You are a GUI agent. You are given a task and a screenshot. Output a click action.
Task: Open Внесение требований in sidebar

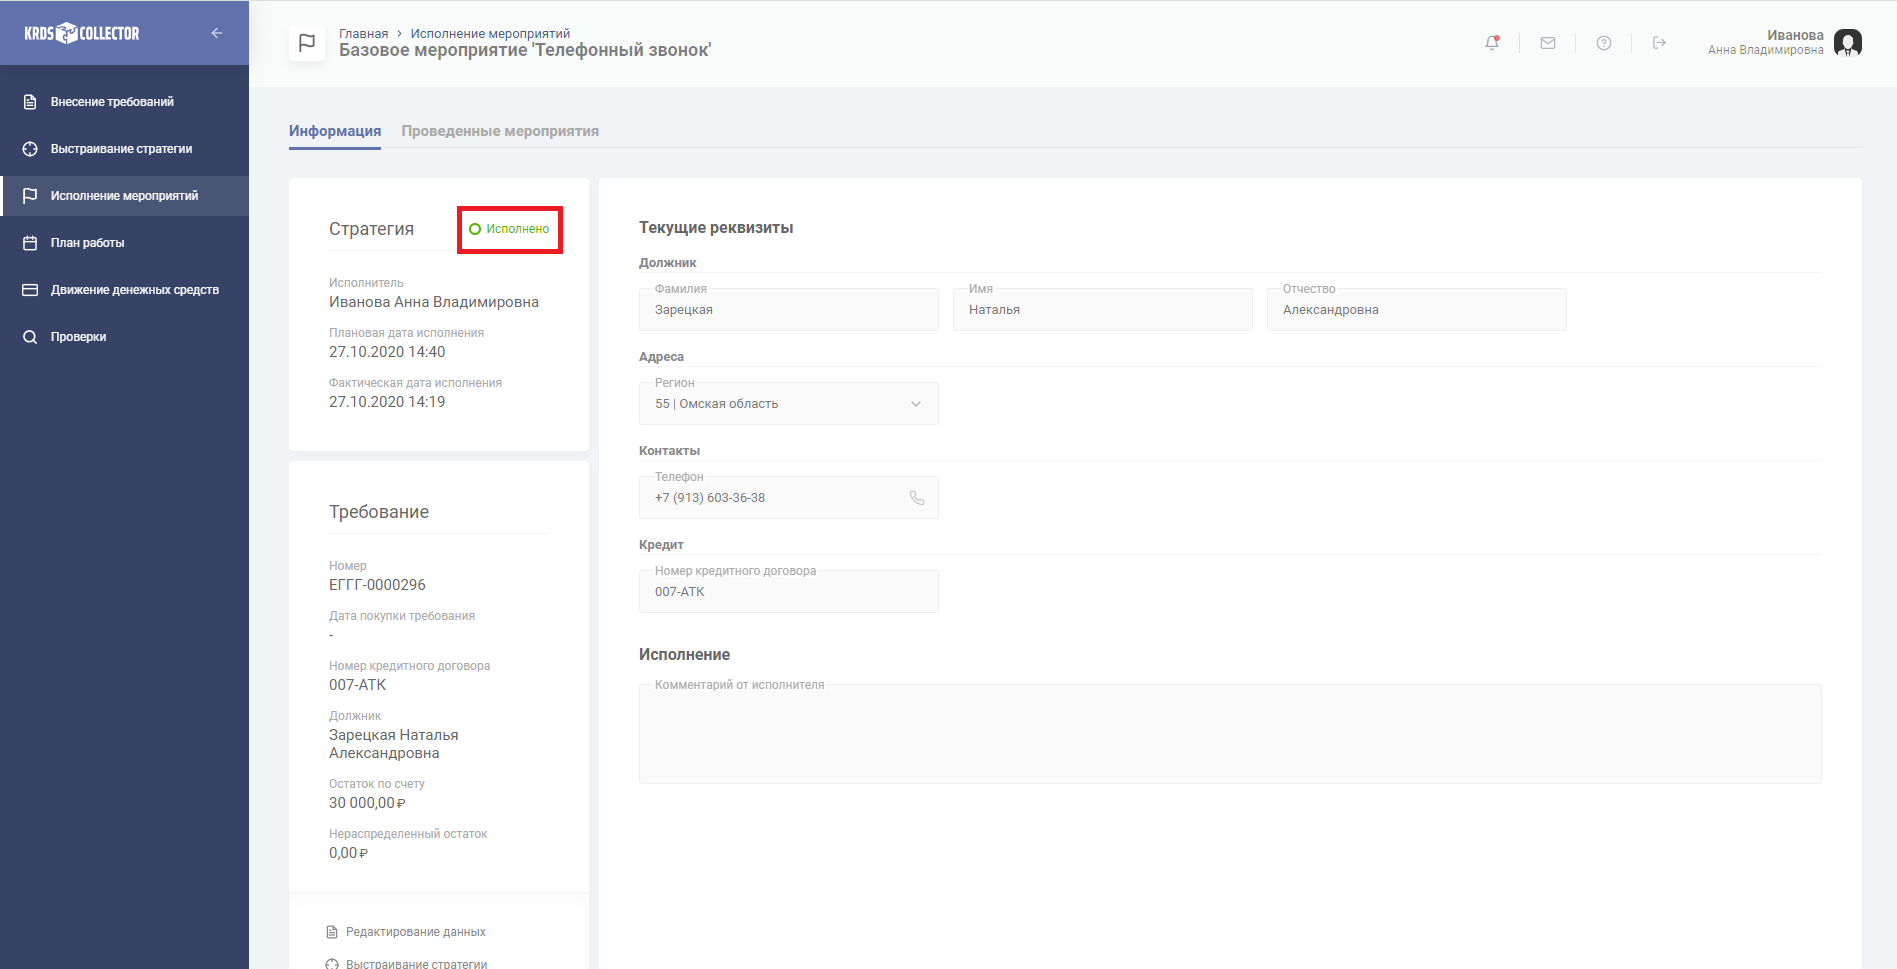tap(112, 102)
